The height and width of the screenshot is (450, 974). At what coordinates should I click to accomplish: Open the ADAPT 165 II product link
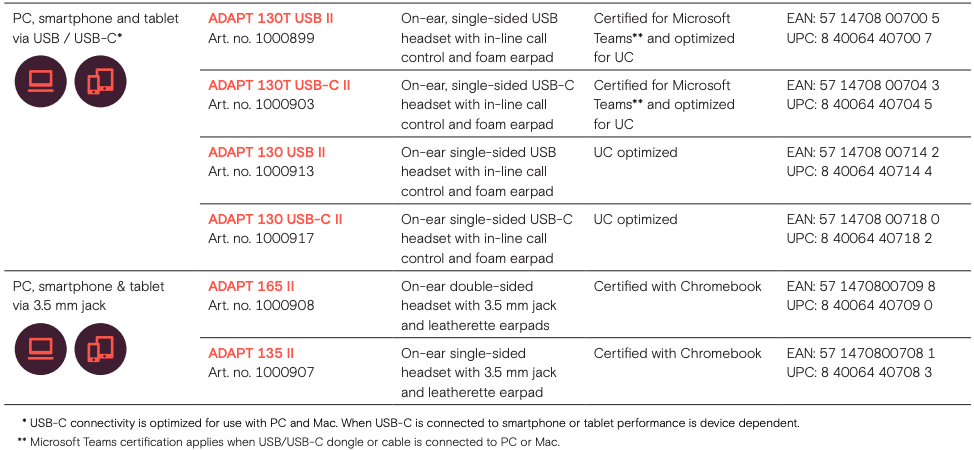[252, 287]
